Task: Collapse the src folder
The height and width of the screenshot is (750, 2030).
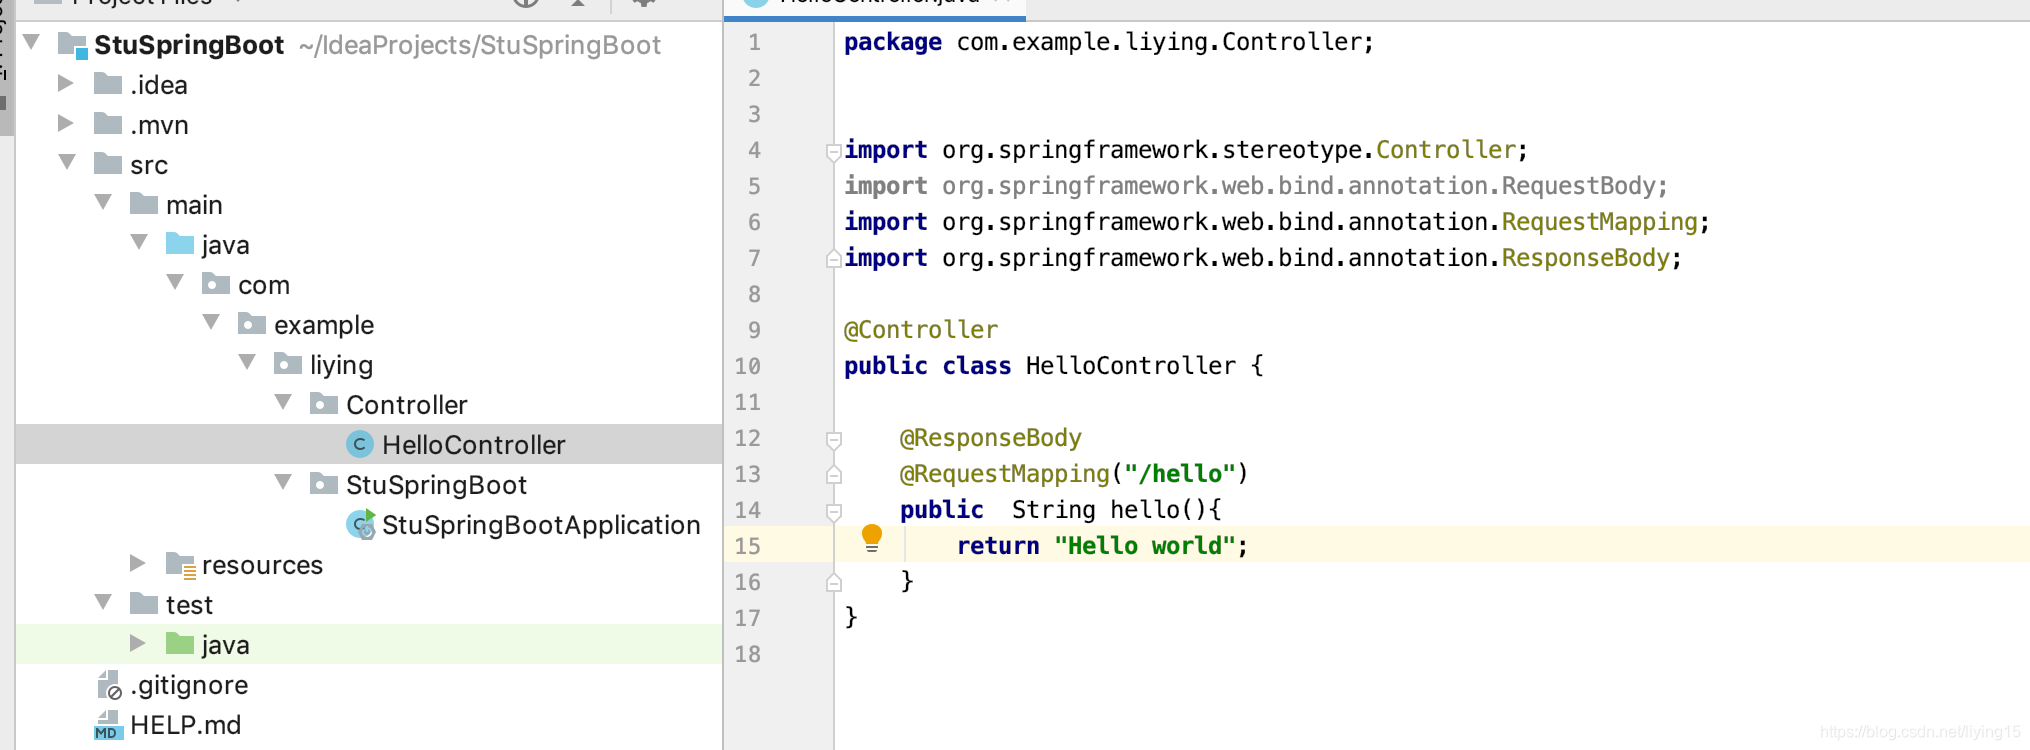Action: (x=68, y=162)
